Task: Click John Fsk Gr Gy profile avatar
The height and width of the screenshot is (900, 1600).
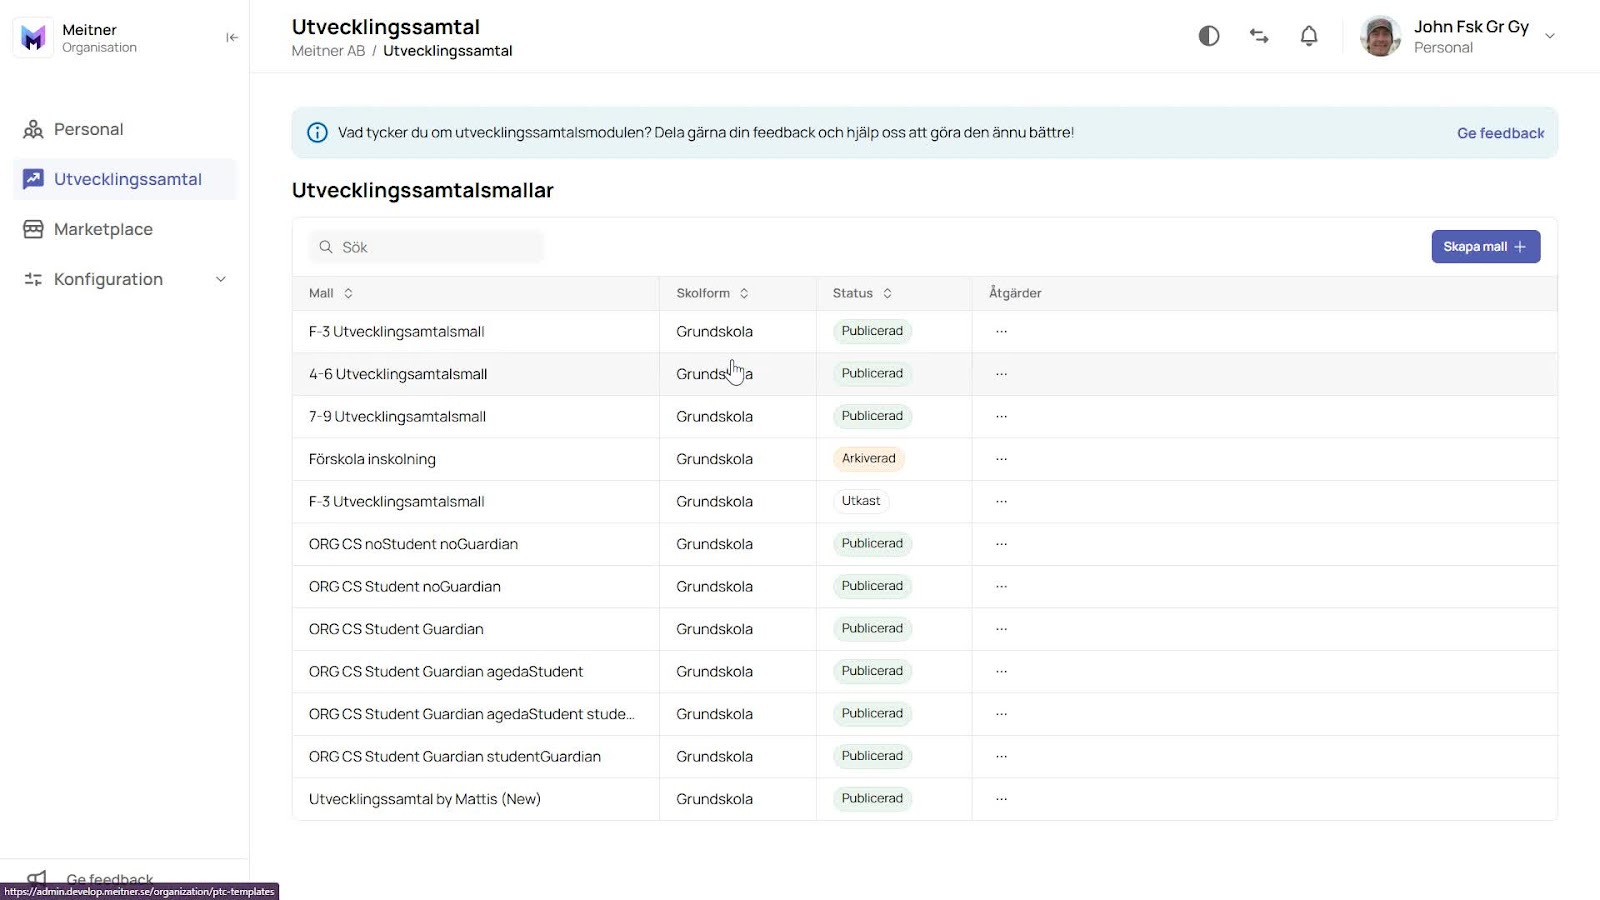Action: [x=1380, y=36]
